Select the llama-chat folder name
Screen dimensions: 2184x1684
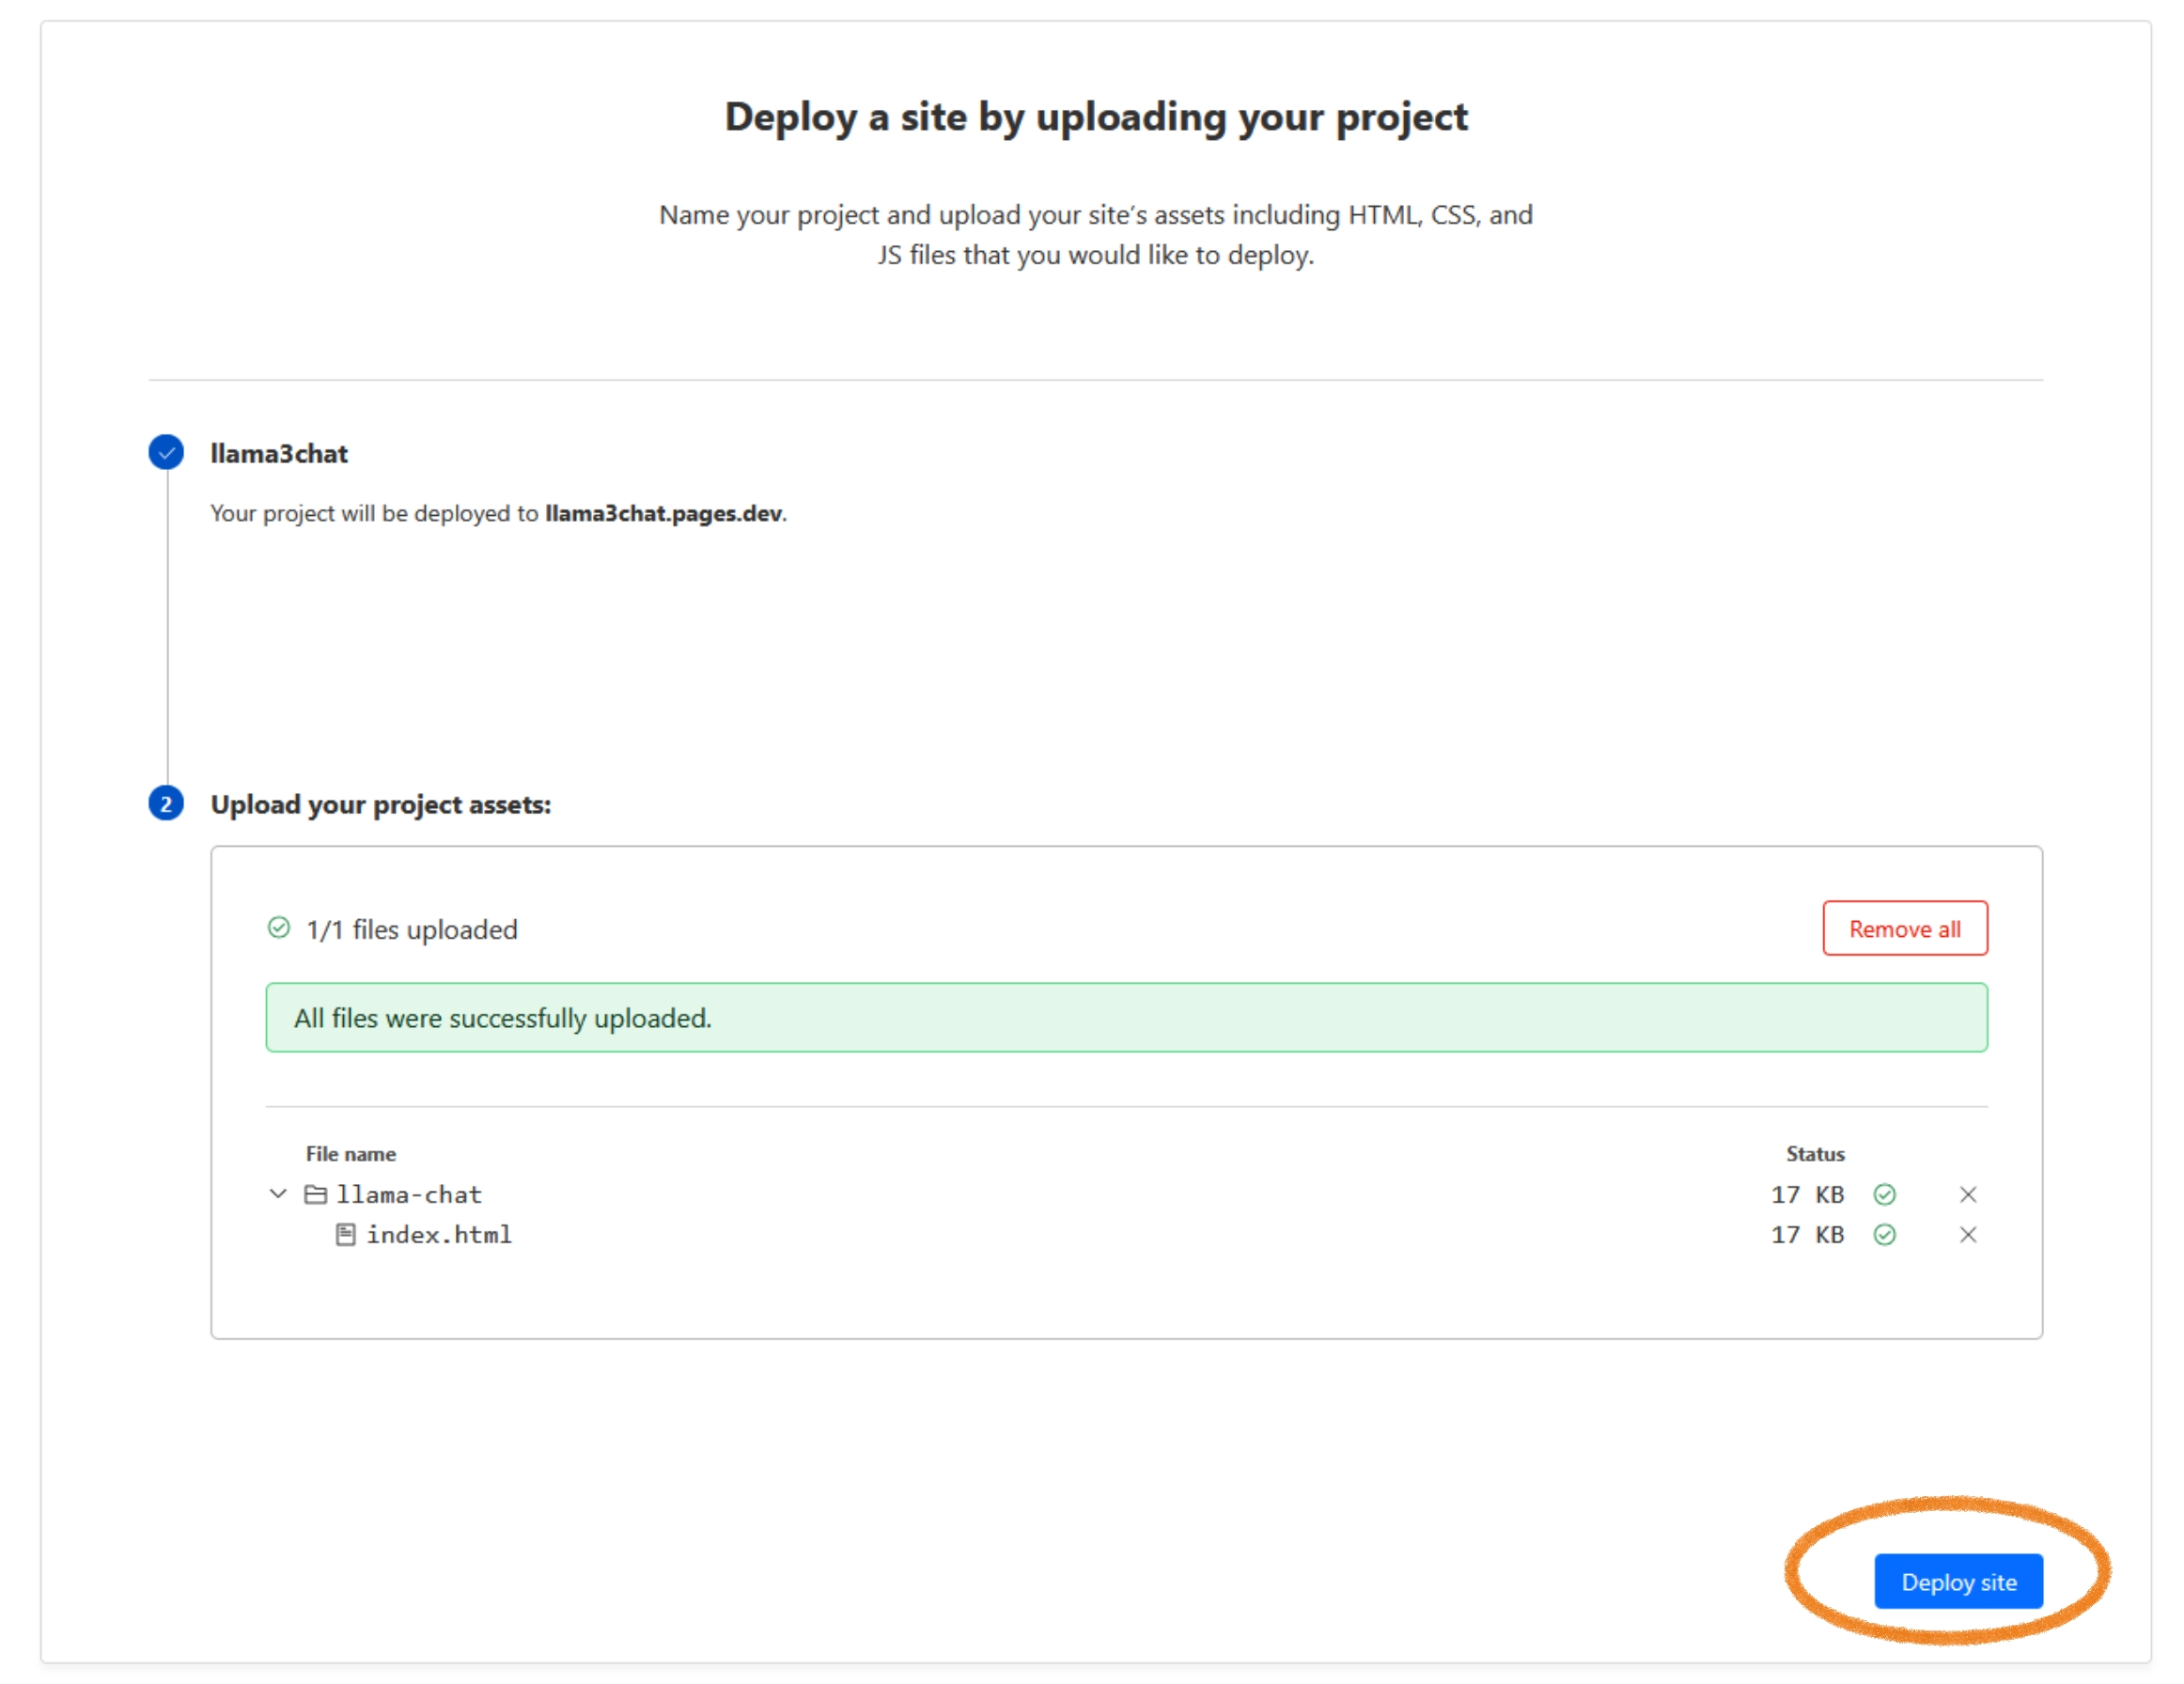(409, 1194)
